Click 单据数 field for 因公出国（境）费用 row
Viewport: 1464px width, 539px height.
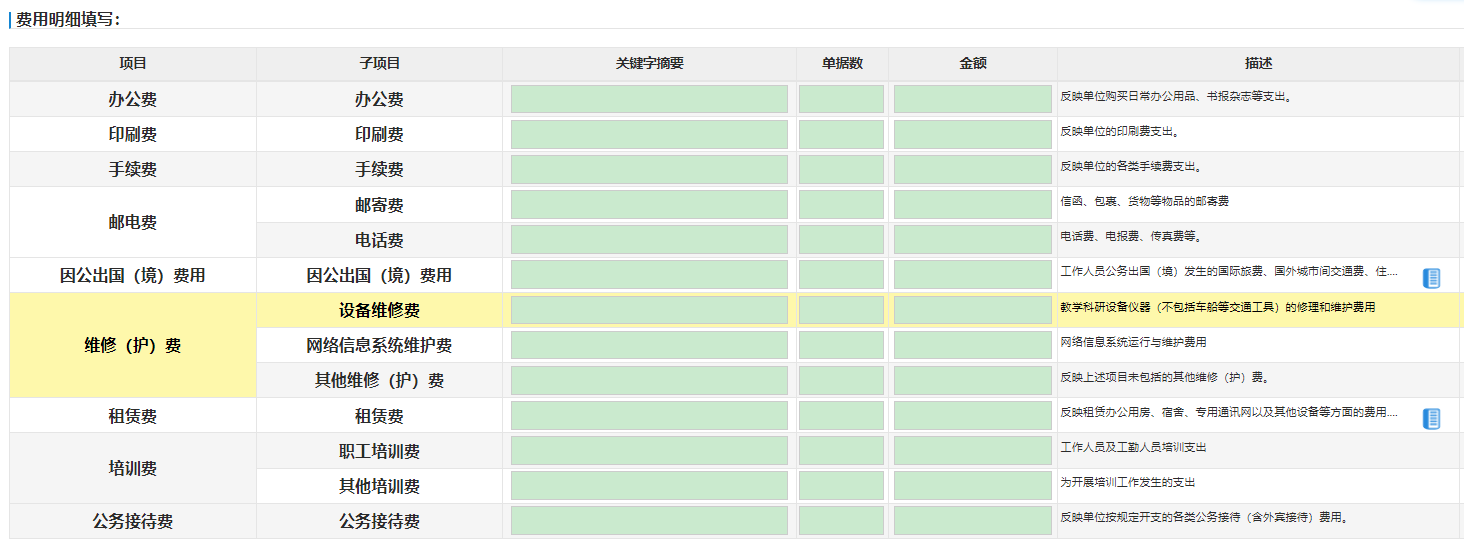coord(841,275)
